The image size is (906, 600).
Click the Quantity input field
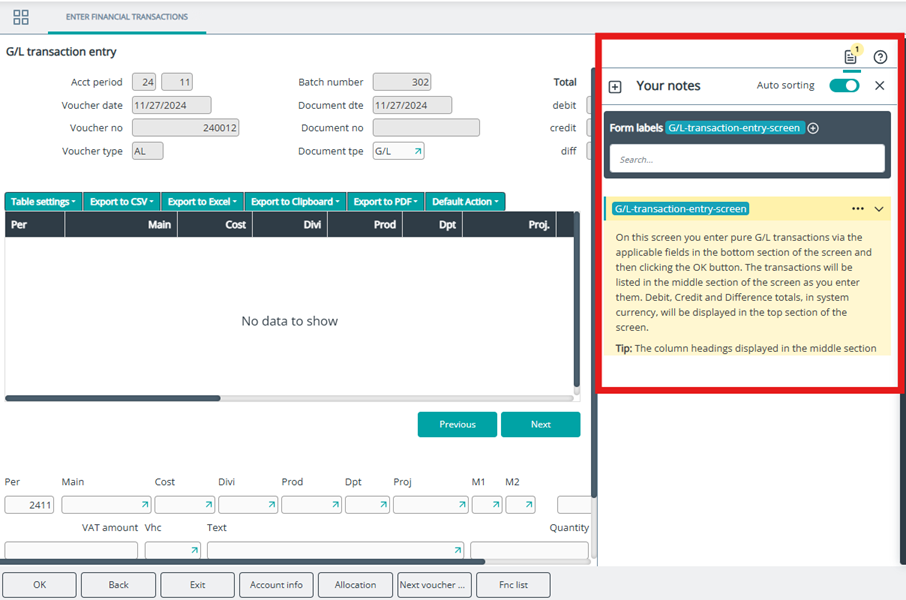coord(529,550)
